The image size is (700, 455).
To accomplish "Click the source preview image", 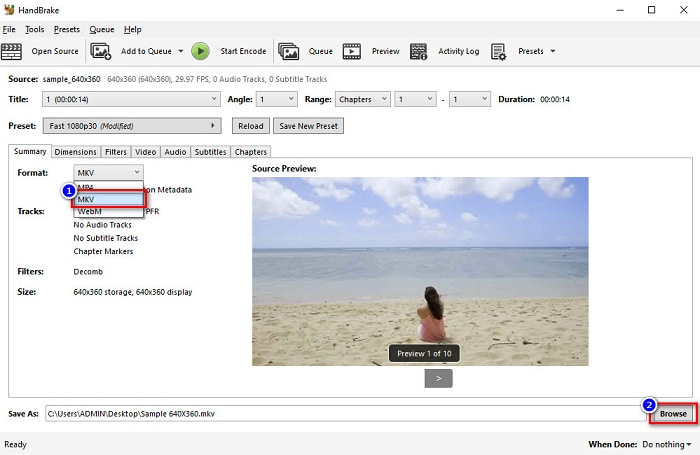I will [420, 271].
